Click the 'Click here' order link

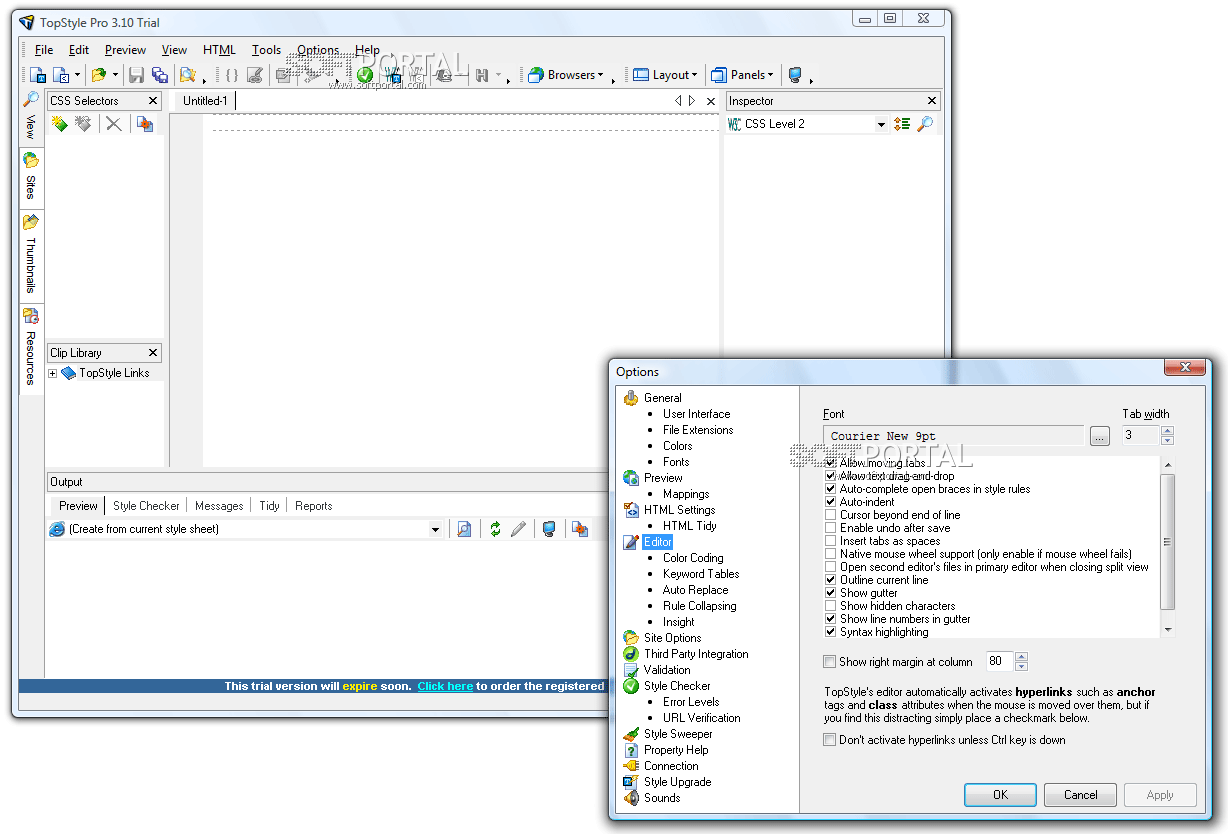click(x=445, y=686)
